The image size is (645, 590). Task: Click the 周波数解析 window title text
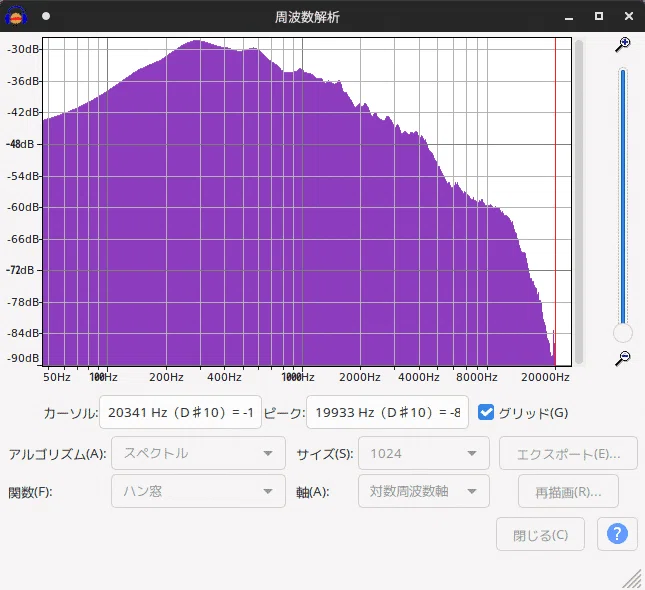point(307,17)
